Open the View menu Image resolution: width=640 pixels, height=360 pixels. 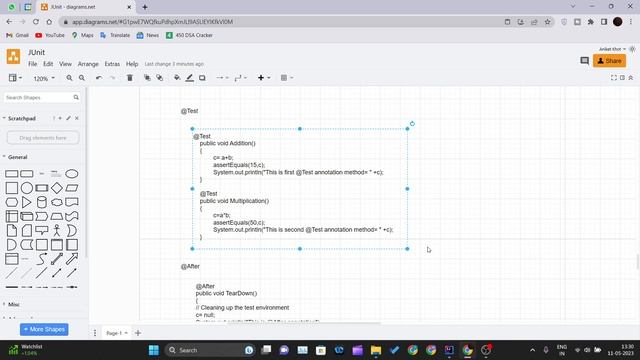(65, 64)
